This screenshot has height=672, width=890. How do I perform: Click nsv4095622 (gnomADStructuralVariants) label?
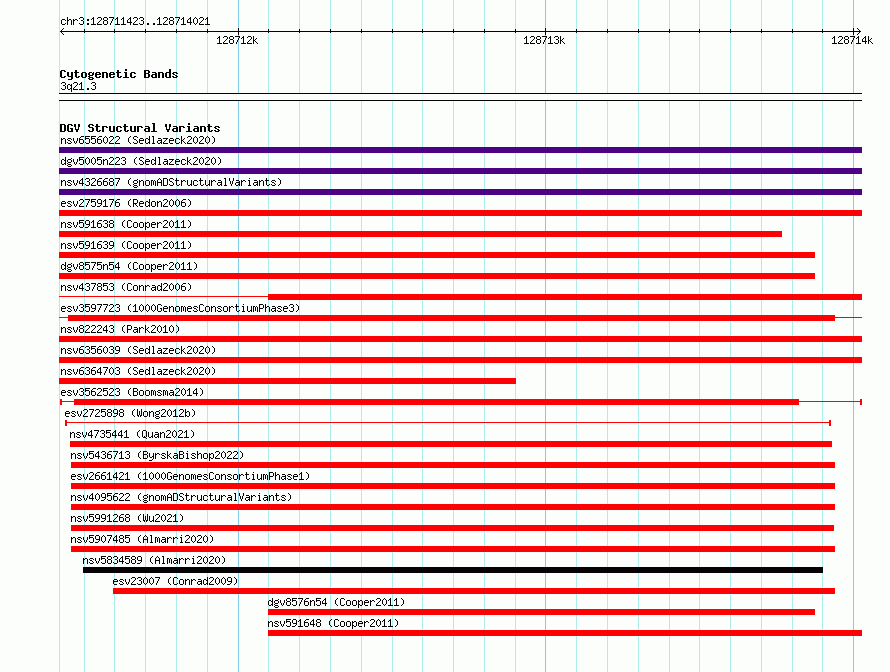[x=181, y=497]
